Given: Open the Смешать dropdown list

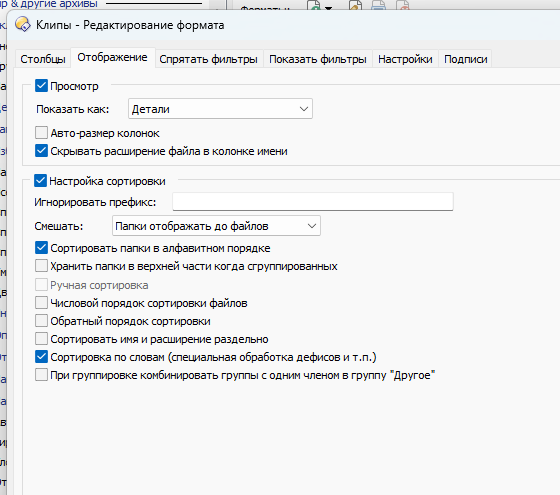Looking at the screenshot, I should pos(216,226).
